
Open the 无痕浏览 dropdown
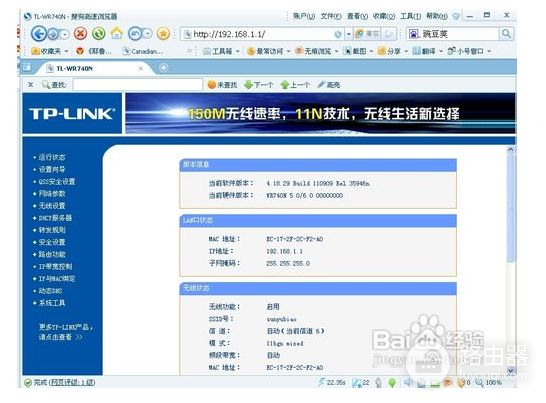(x=317, y=51)
